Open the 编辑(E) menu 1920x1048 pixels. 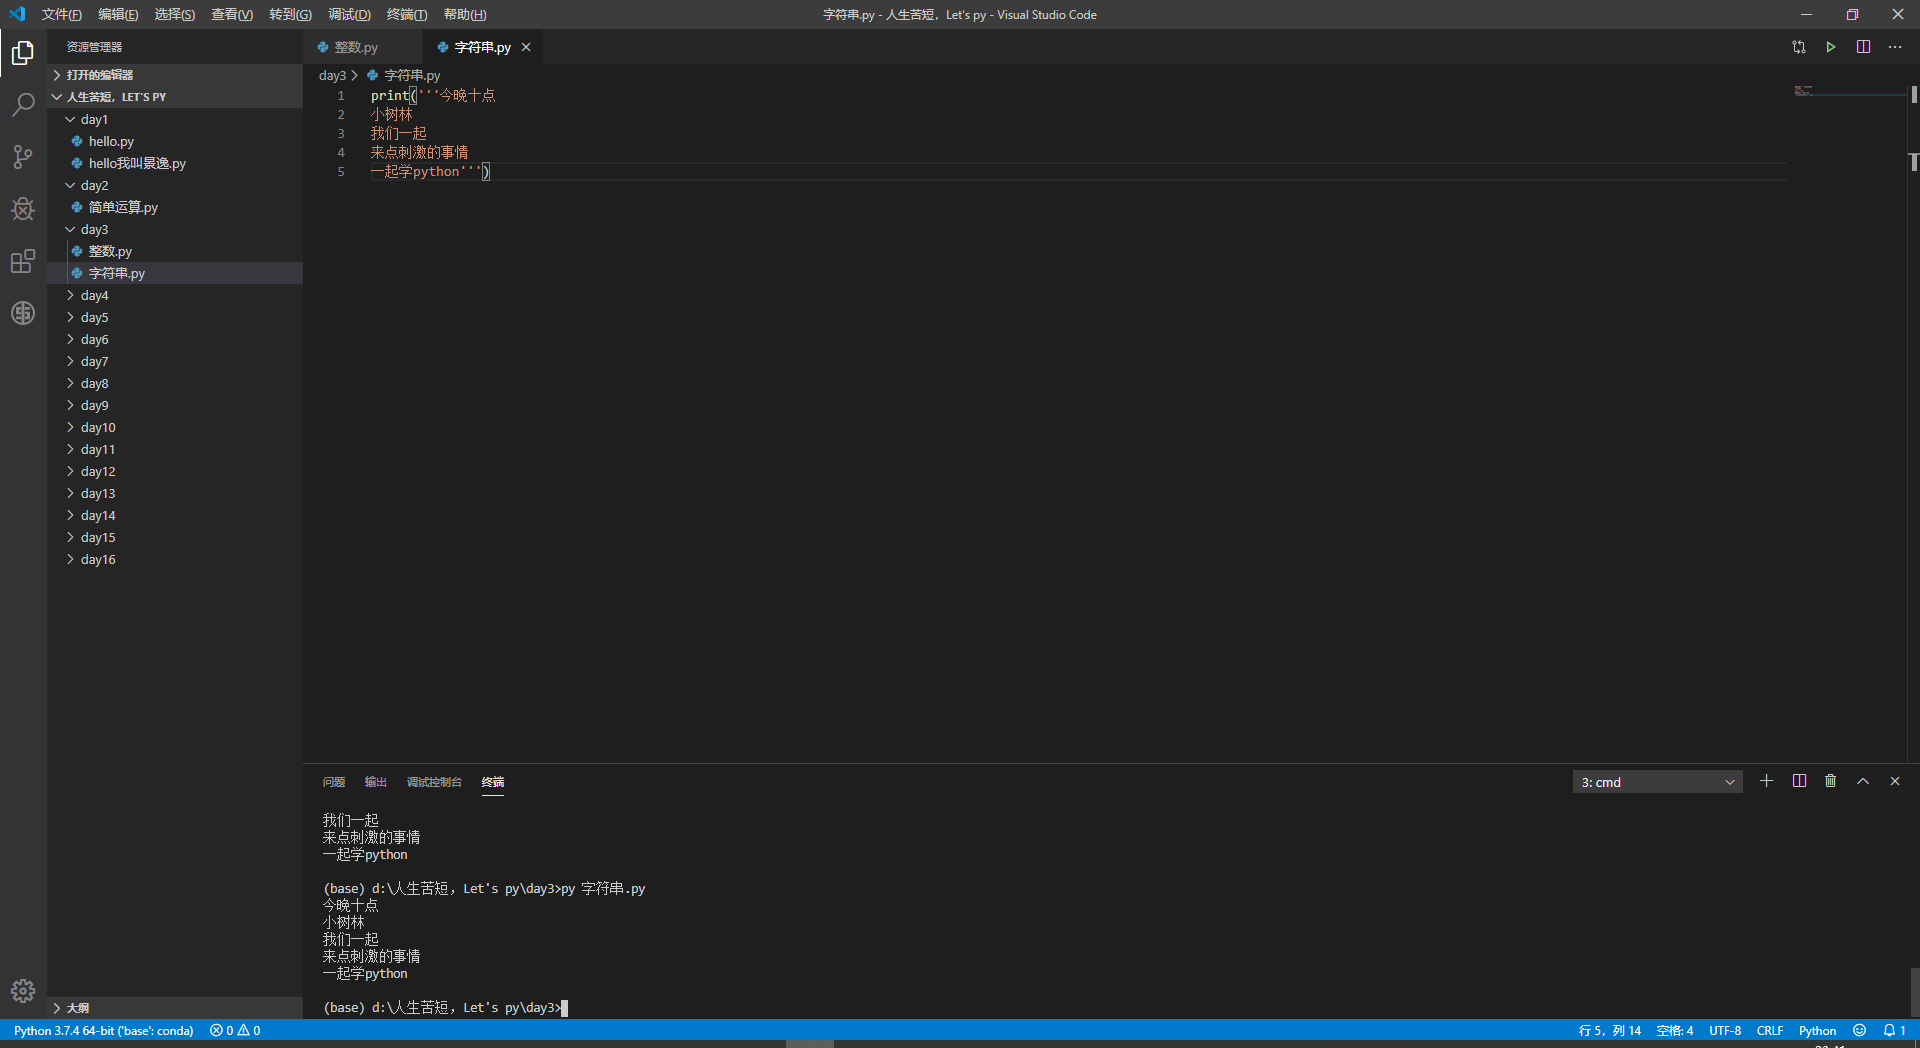(x=118, y=14)
